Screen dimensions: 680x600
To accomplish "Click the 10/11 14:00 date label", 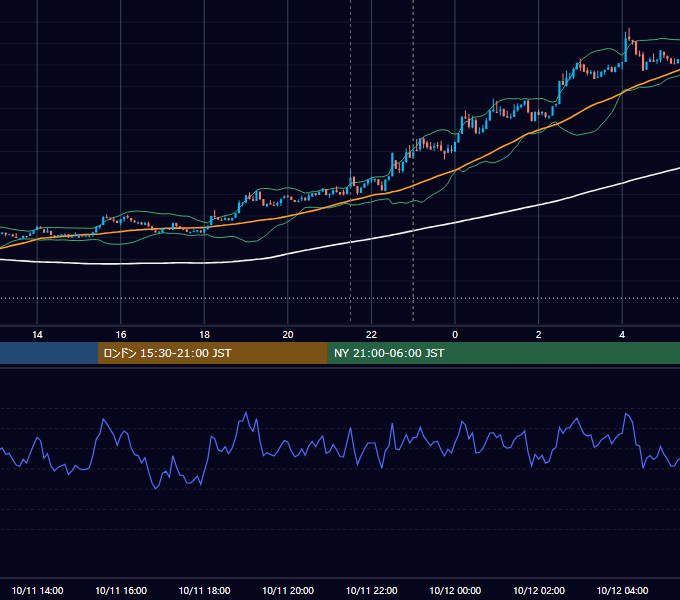I will click(x=37, y=590).
